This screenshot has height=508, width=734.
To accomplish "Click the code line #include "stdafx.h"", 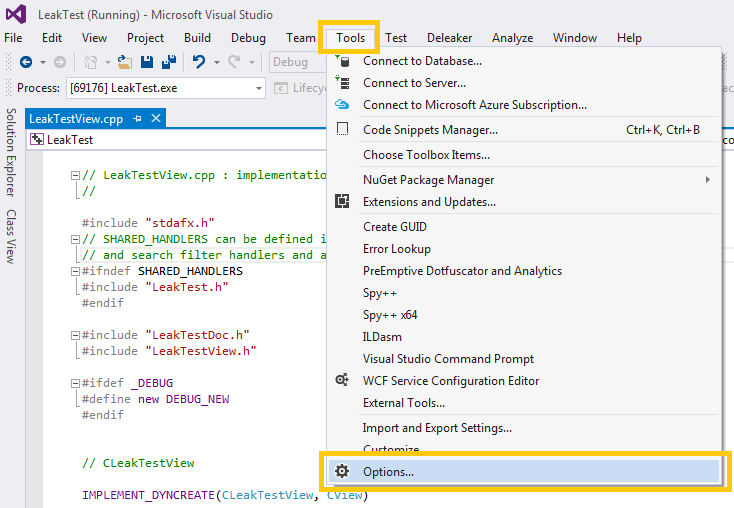I will coord(148,223).
